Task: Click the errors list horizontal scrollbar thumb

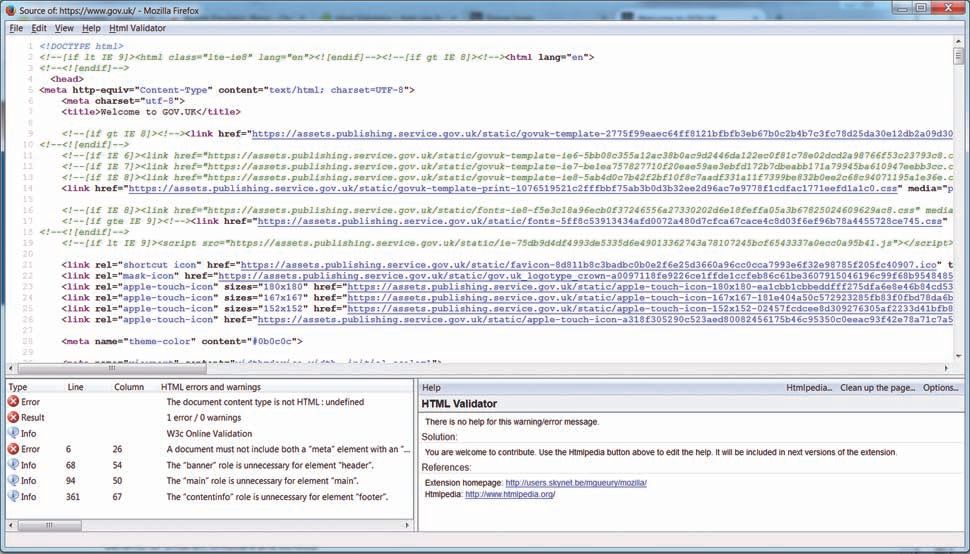Action: pyautogui.click(x=49, y=526)
